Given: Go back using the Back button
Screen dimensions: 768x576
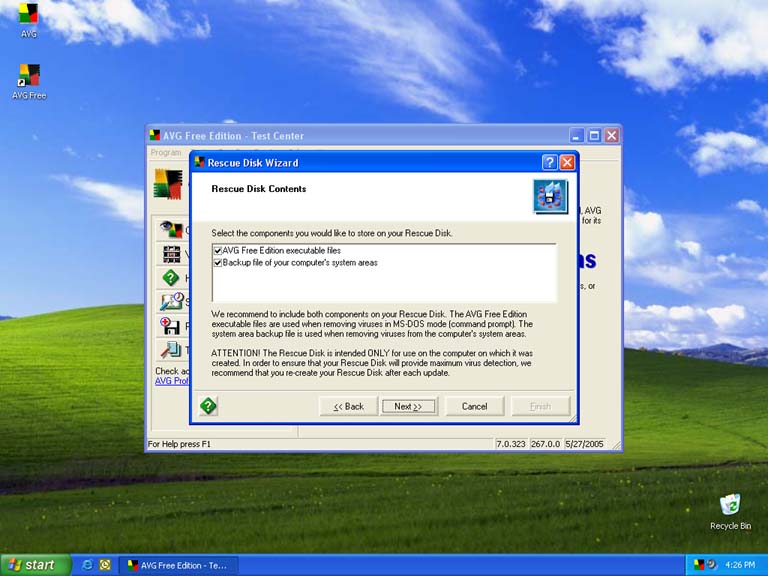Looking at the screenshot, I should pos(349,406).
